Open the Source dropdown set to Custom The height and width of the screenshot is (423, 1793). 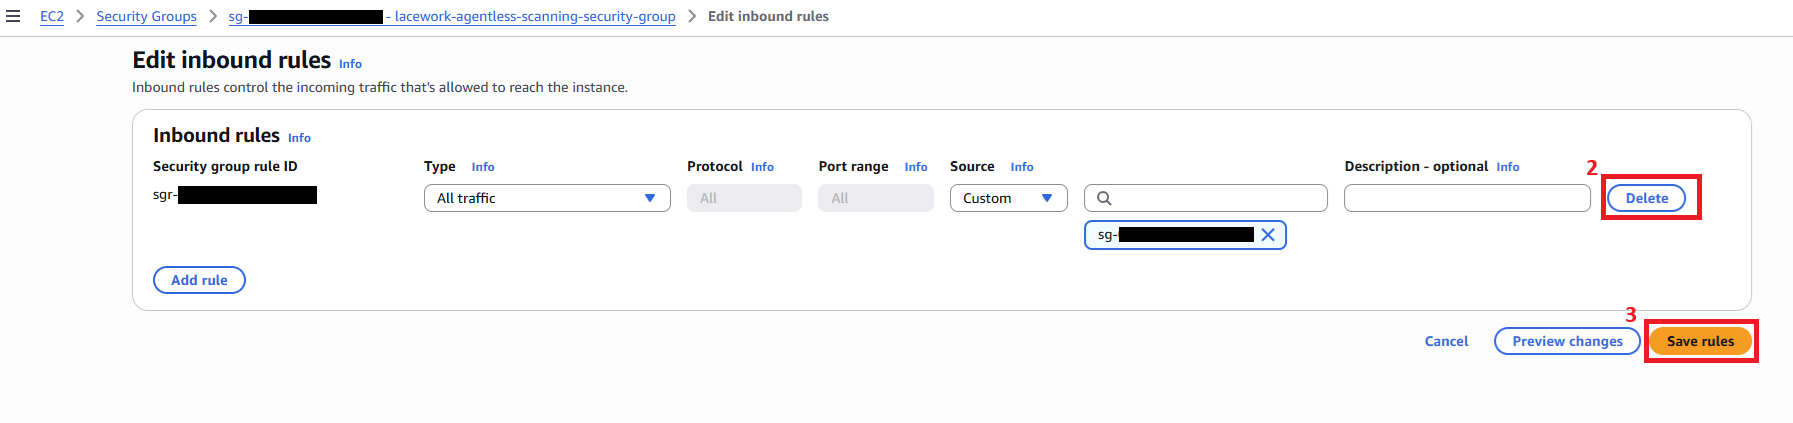coord(1008,198)
